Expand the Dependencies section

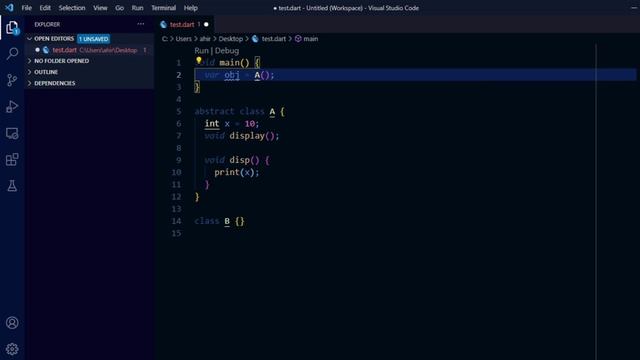click(29, 83)
